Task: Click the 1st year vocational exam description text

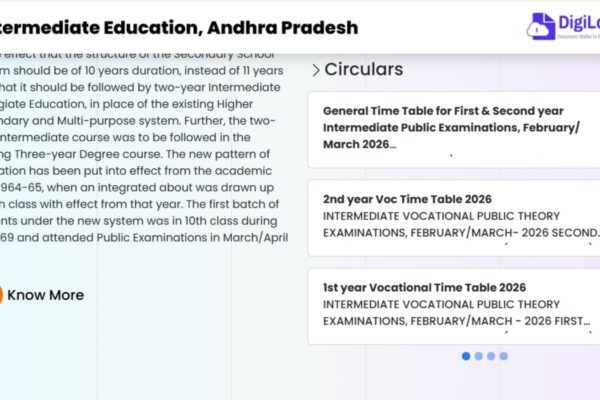Action: (456, 312)
